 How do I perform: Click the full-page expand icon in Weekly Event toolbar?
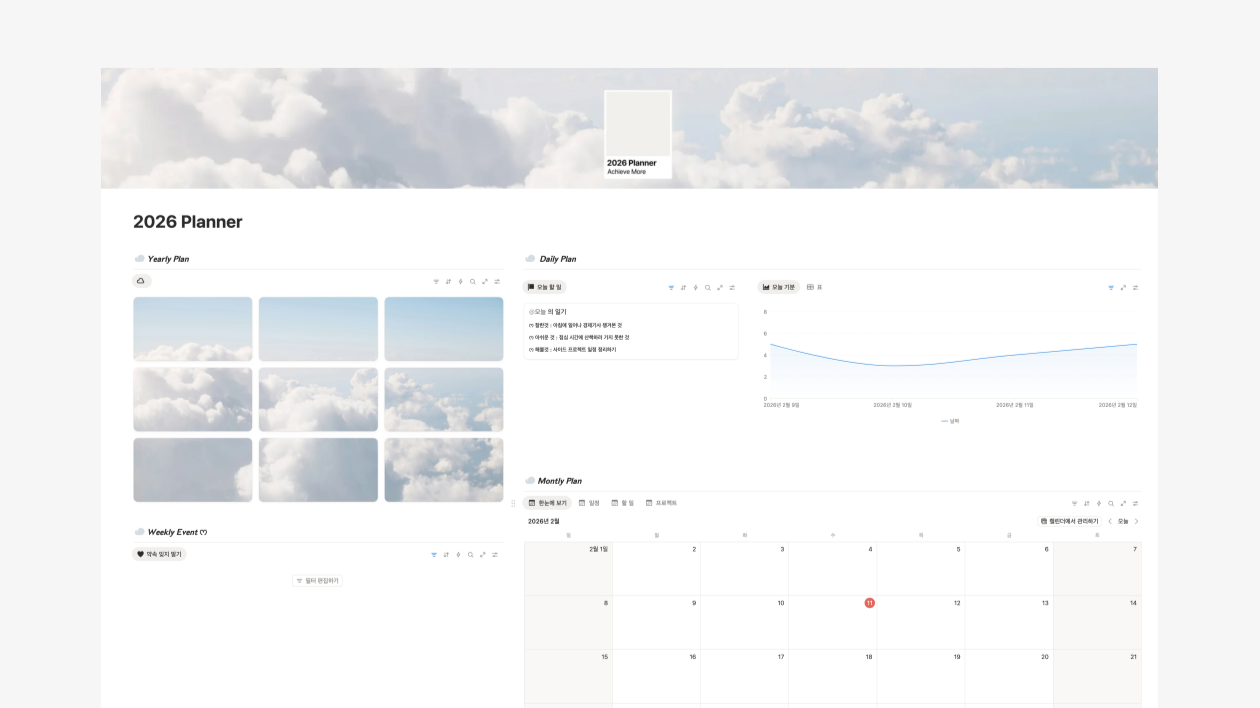pos(483,554)
